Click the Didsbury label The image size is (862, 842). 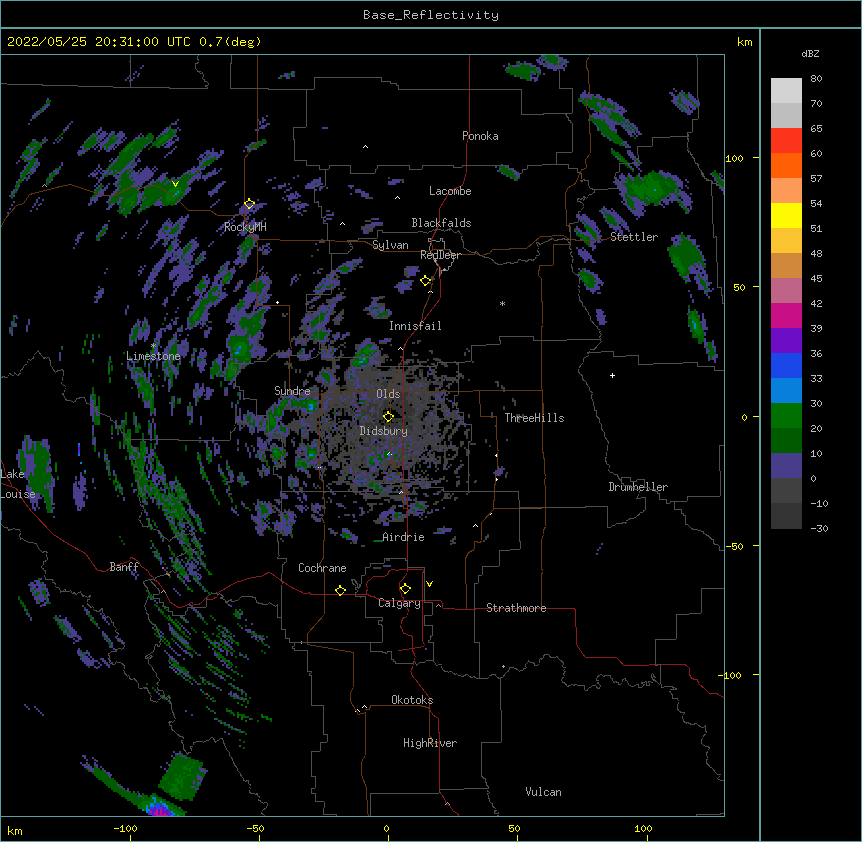[384, 431]
